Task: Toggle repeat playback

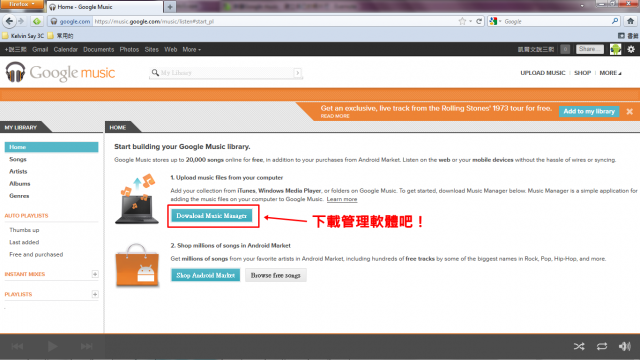Action: click(x=602, y=347)
